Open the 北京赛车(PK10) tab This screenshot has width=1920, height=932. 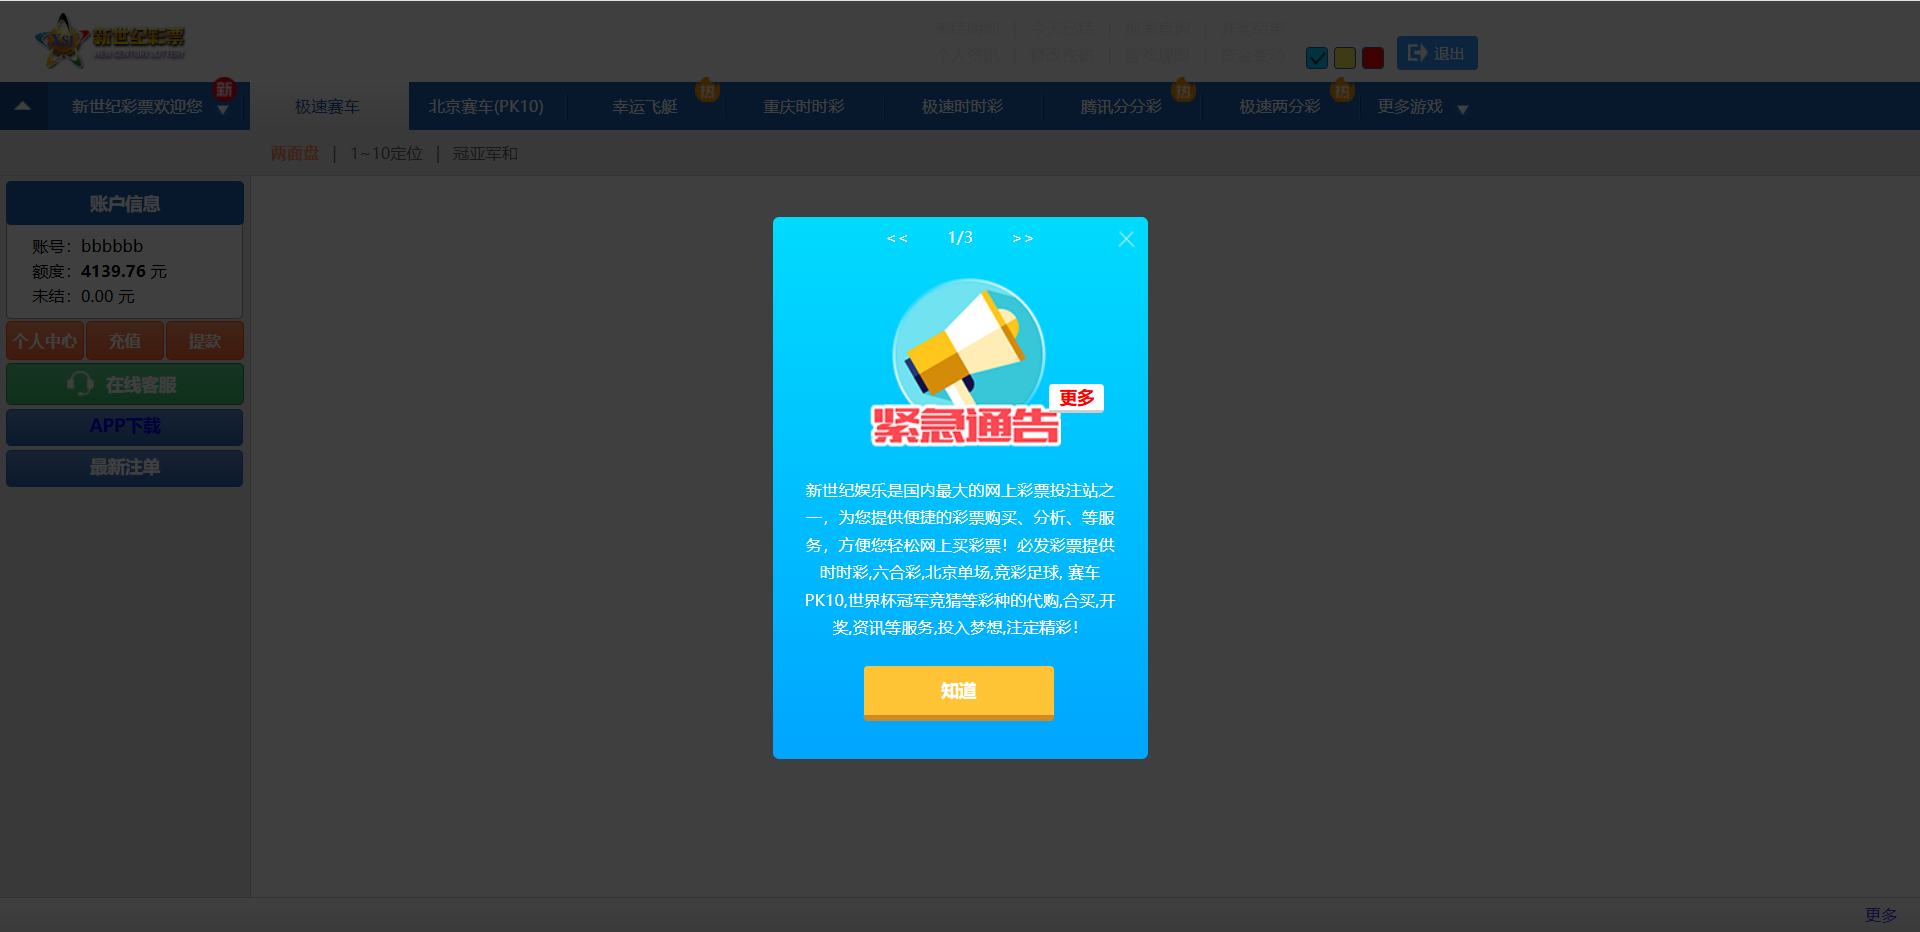coord(486,107)
